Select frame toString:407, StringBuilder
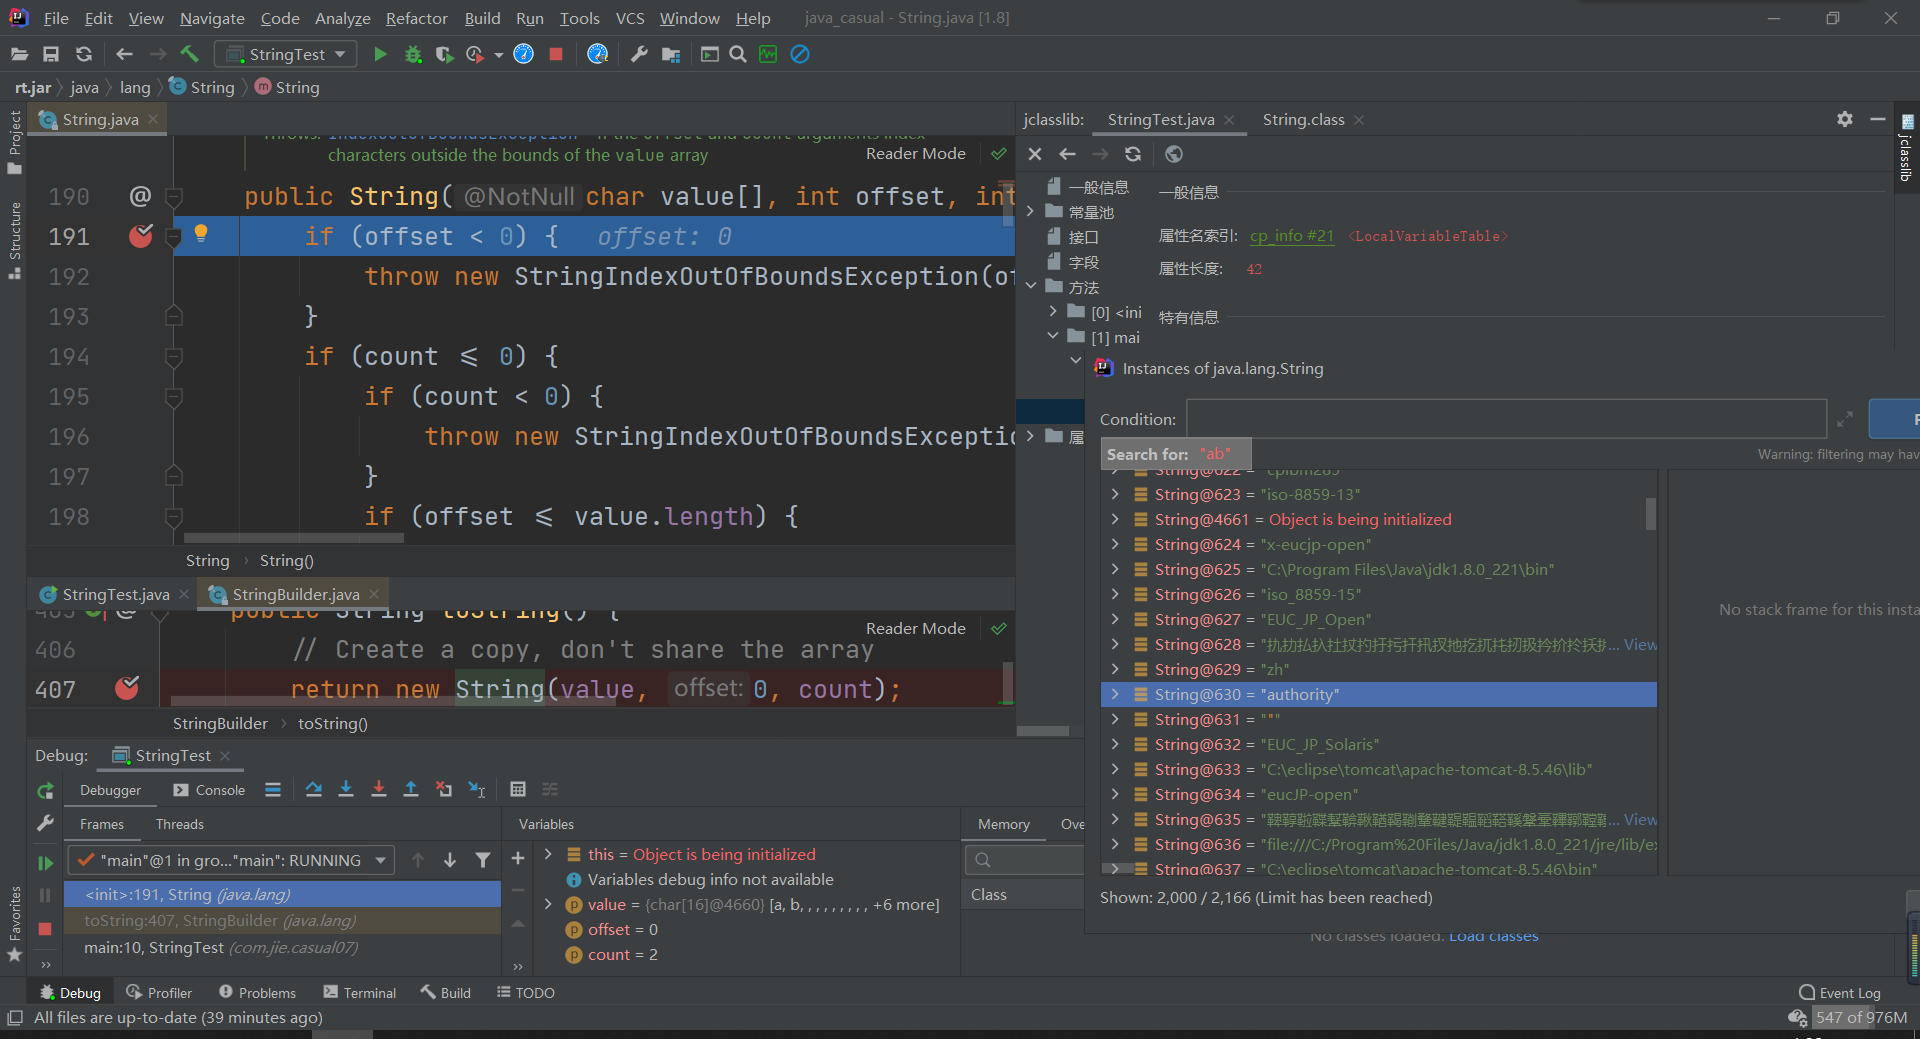The height and width of the screenshot is (1039, 1920). [x=283, y=920]
